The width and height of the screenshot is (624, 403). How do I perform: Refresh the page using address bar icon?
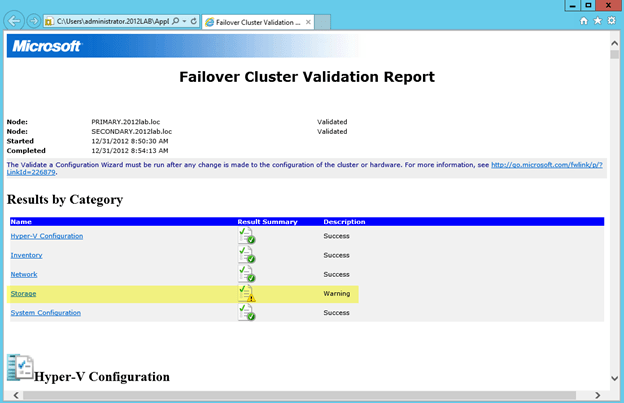[x=193, y=20]
